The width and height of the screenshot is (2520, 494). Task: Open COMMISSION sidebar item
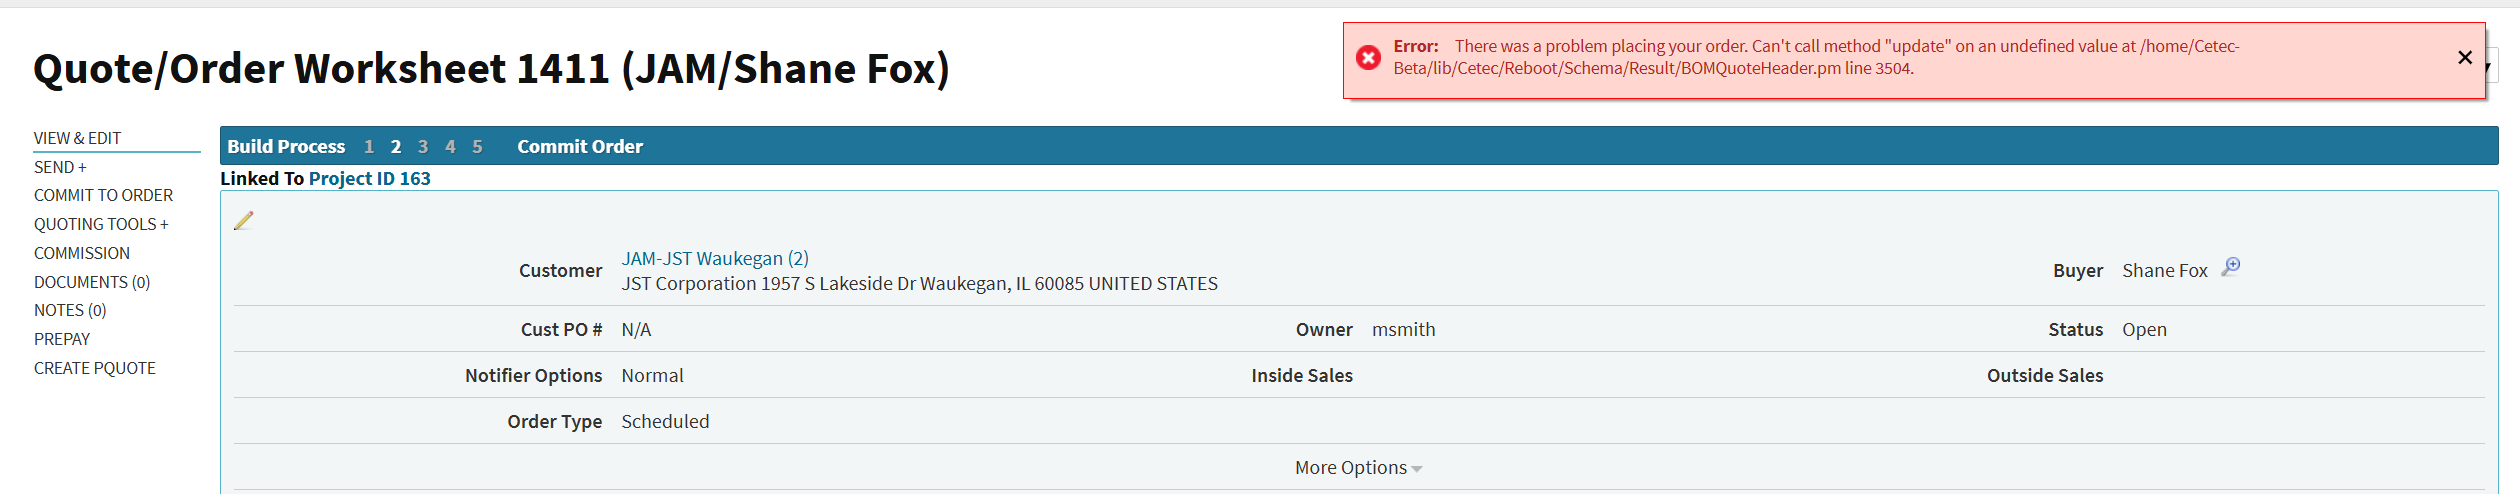pyautogui.click(x=82, y=253)
